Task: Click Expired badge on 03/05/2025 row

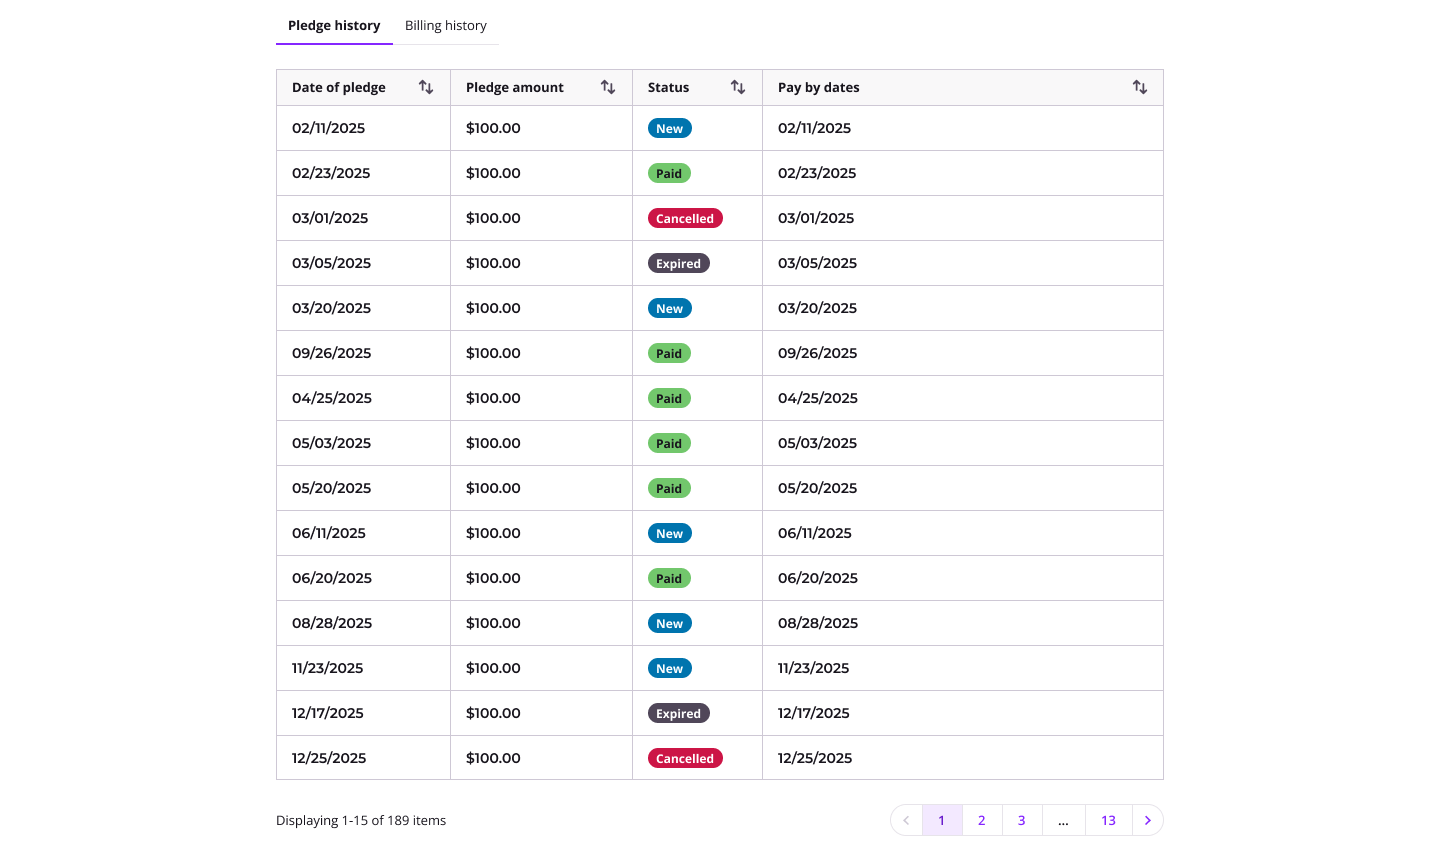Action: tap(678, 264)
